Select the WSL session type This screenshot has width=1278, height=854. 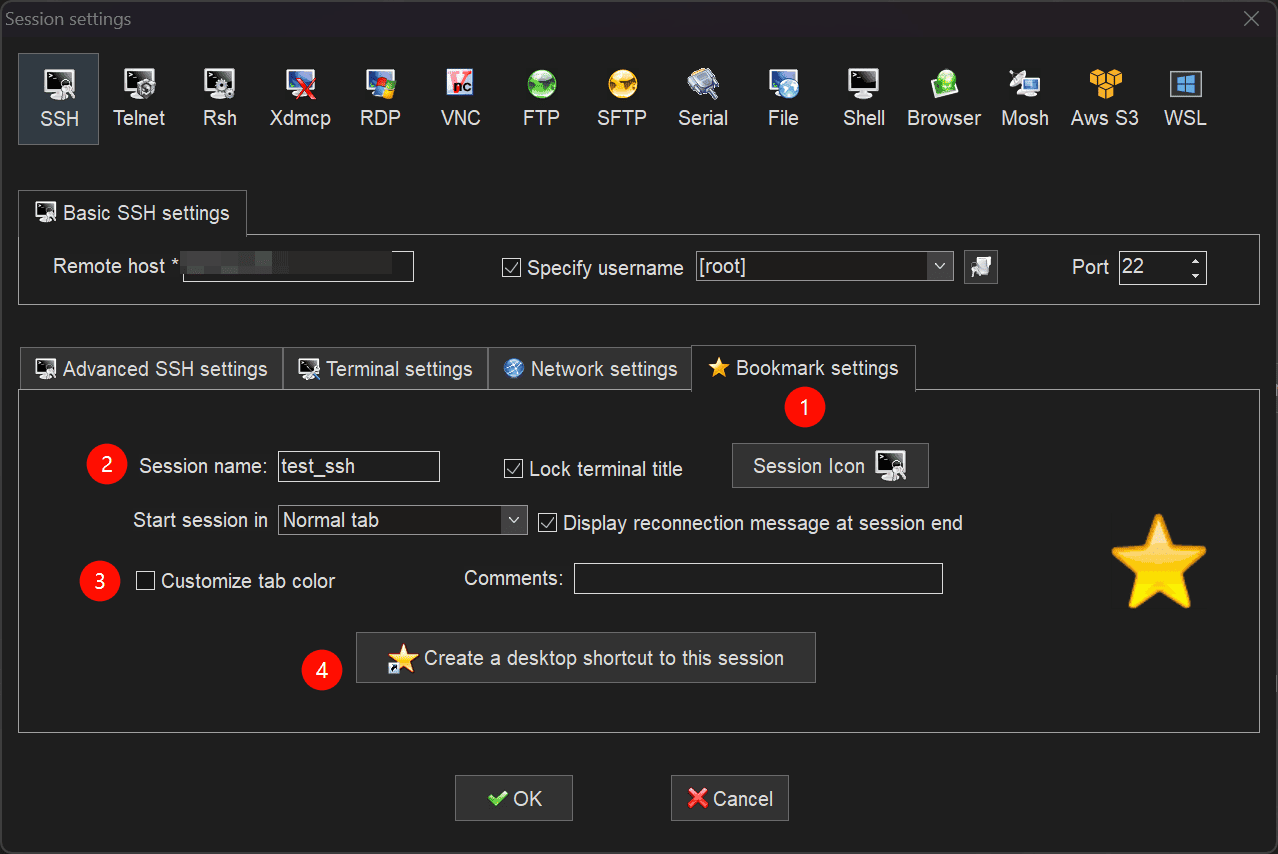pos(1185,98)
